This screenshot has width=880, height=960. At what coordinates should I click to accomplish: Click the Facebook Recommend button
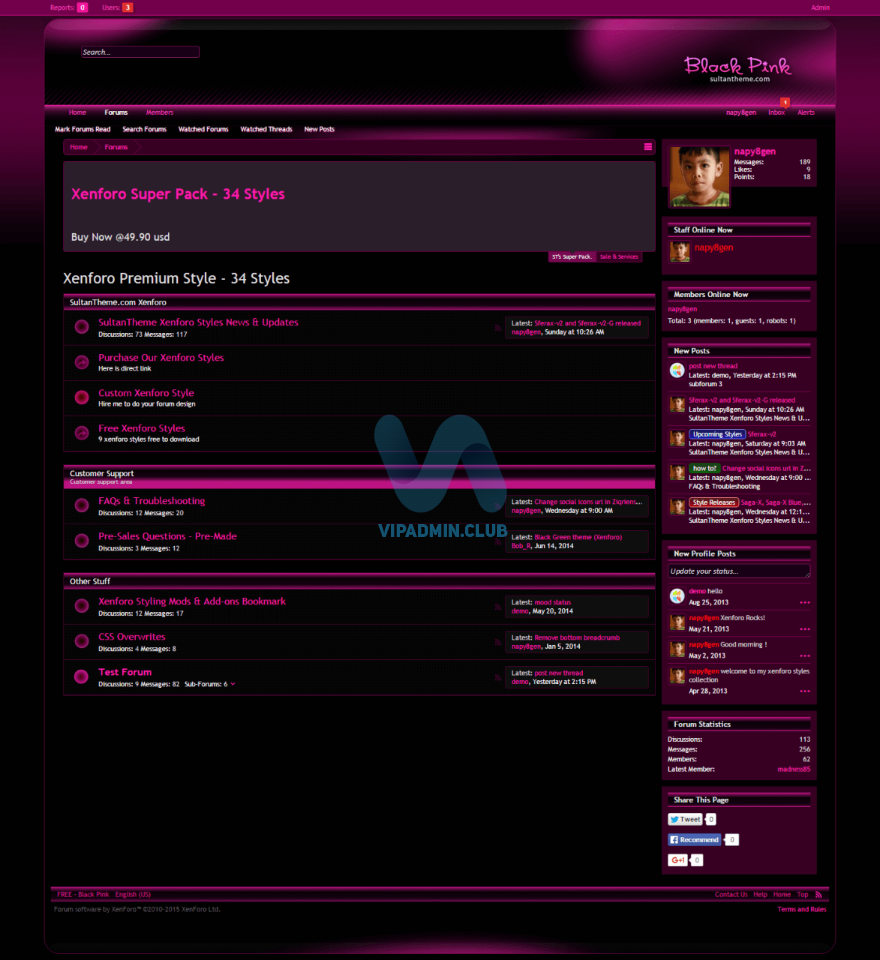[x=694, y=839]
